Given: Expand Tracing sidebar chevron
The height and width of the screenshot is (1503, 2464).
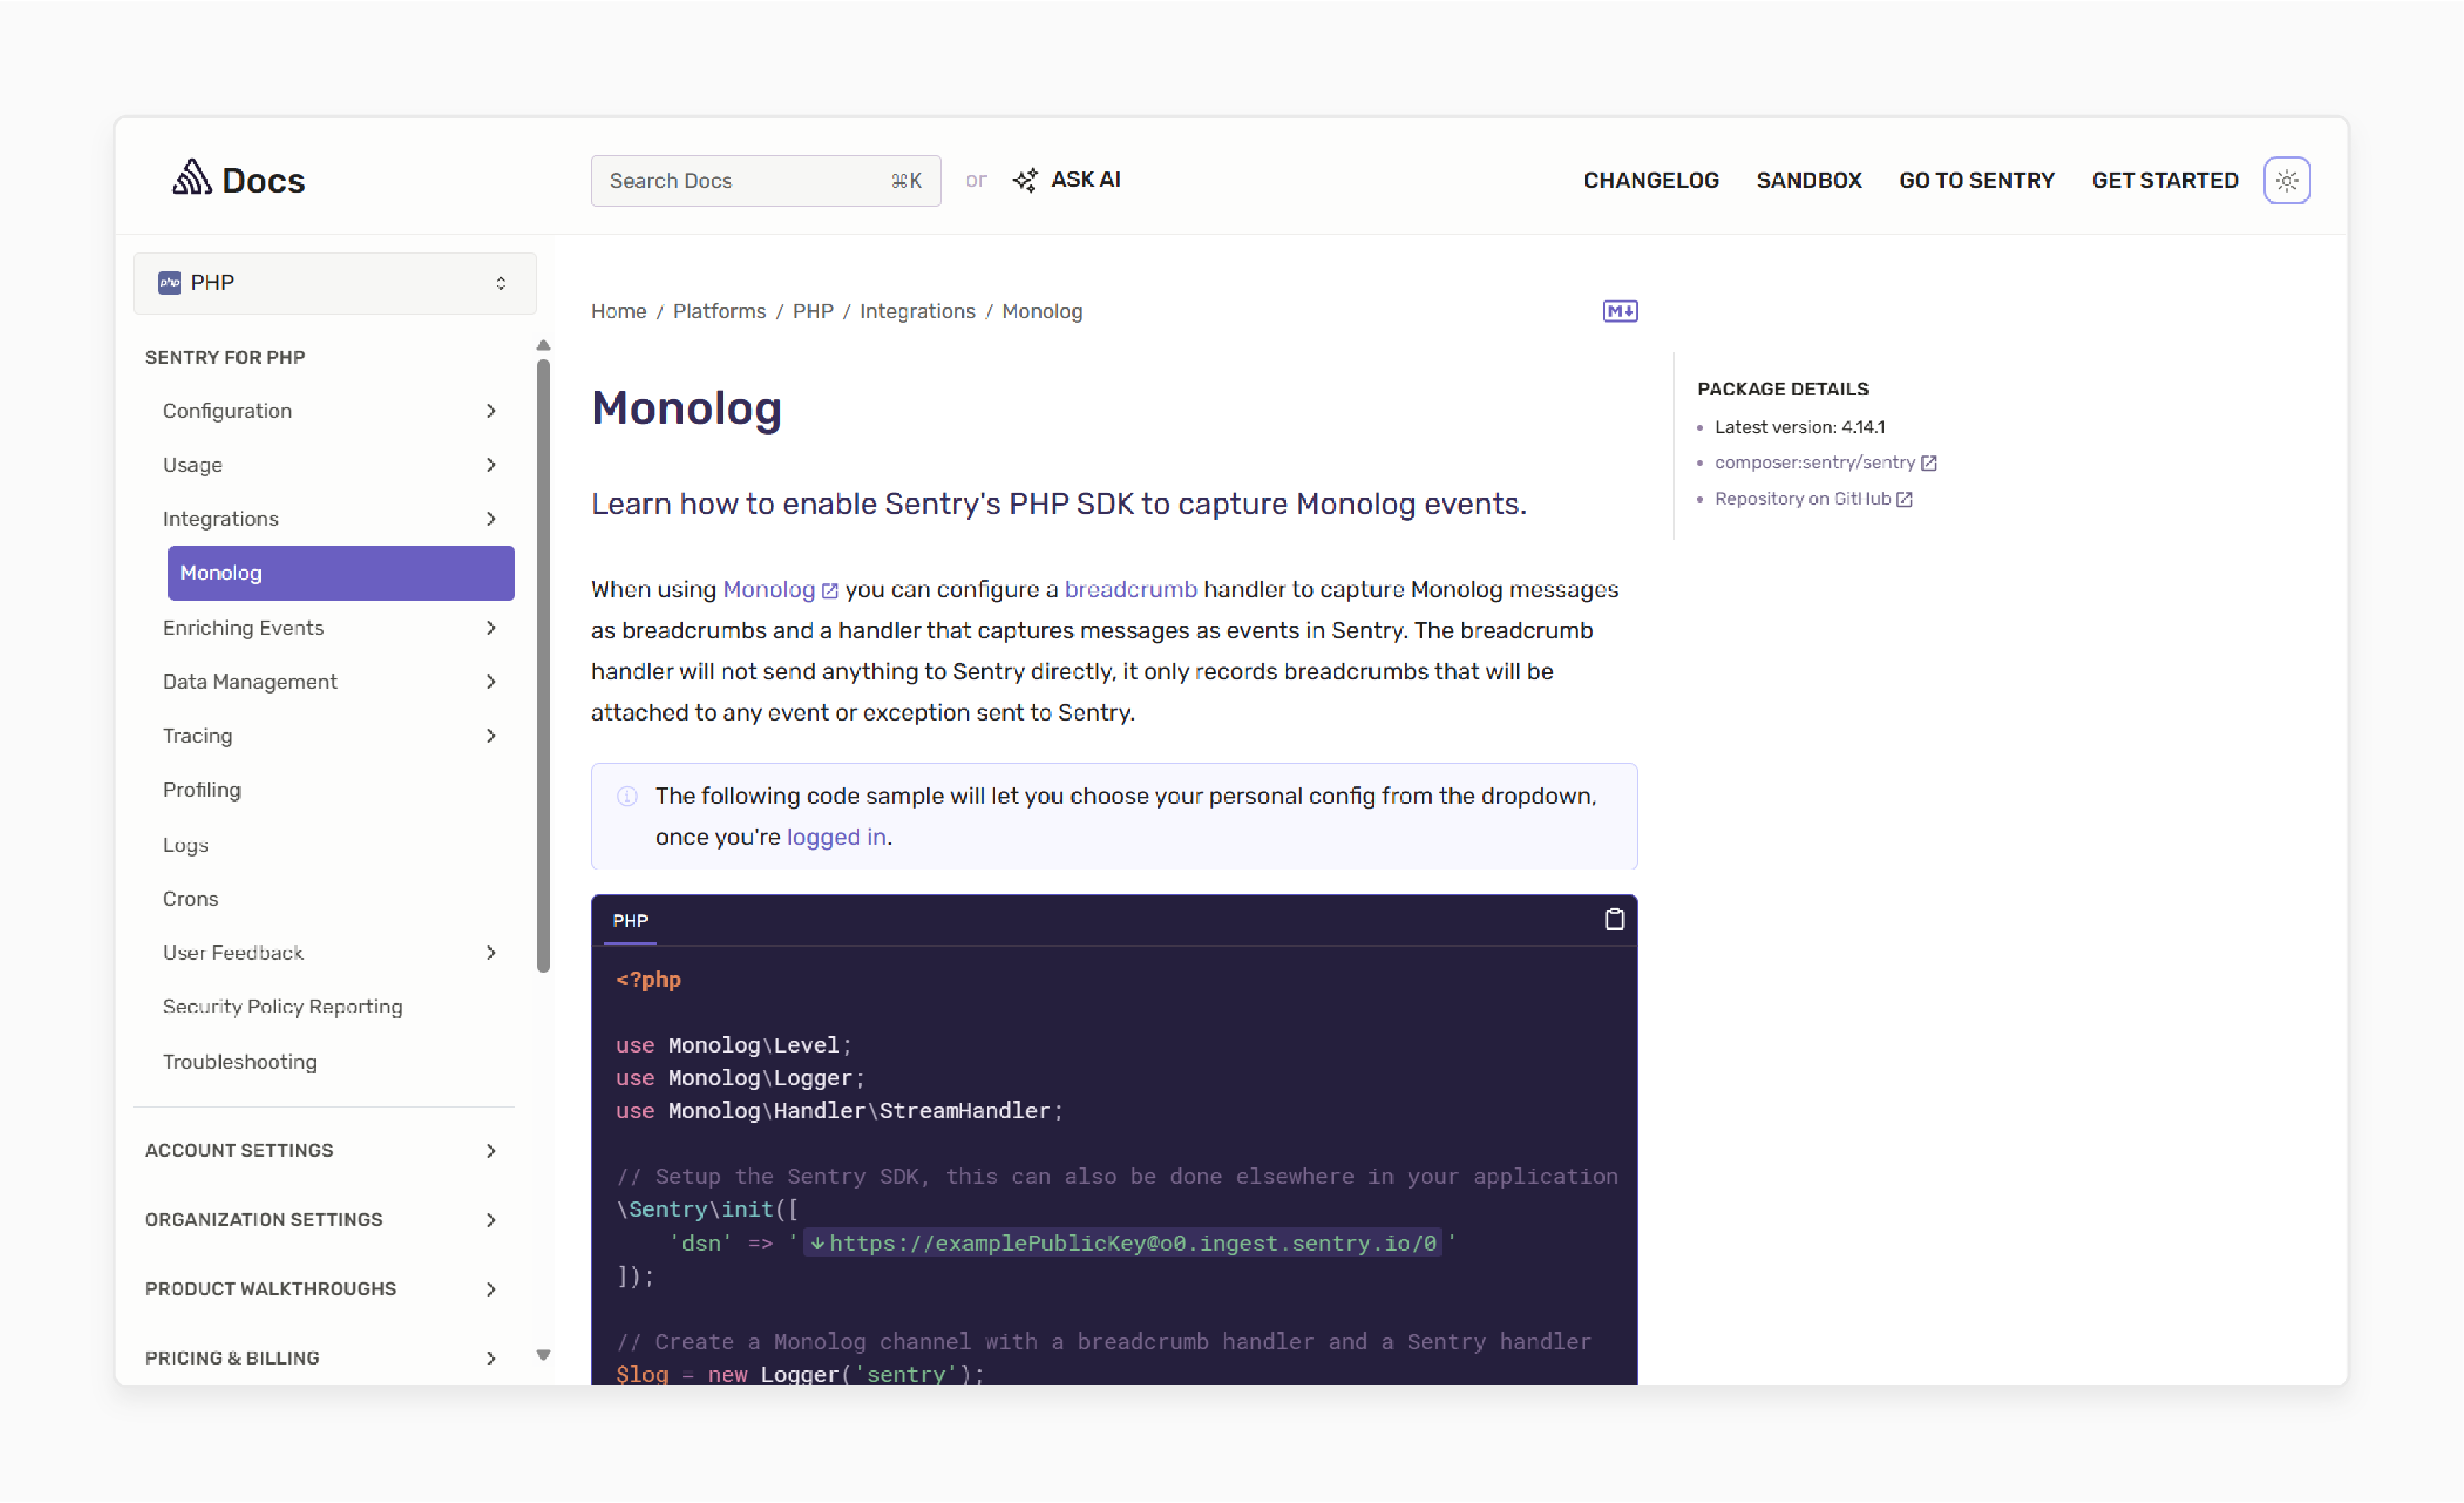Looking at the screenshot, I should 491,736.
